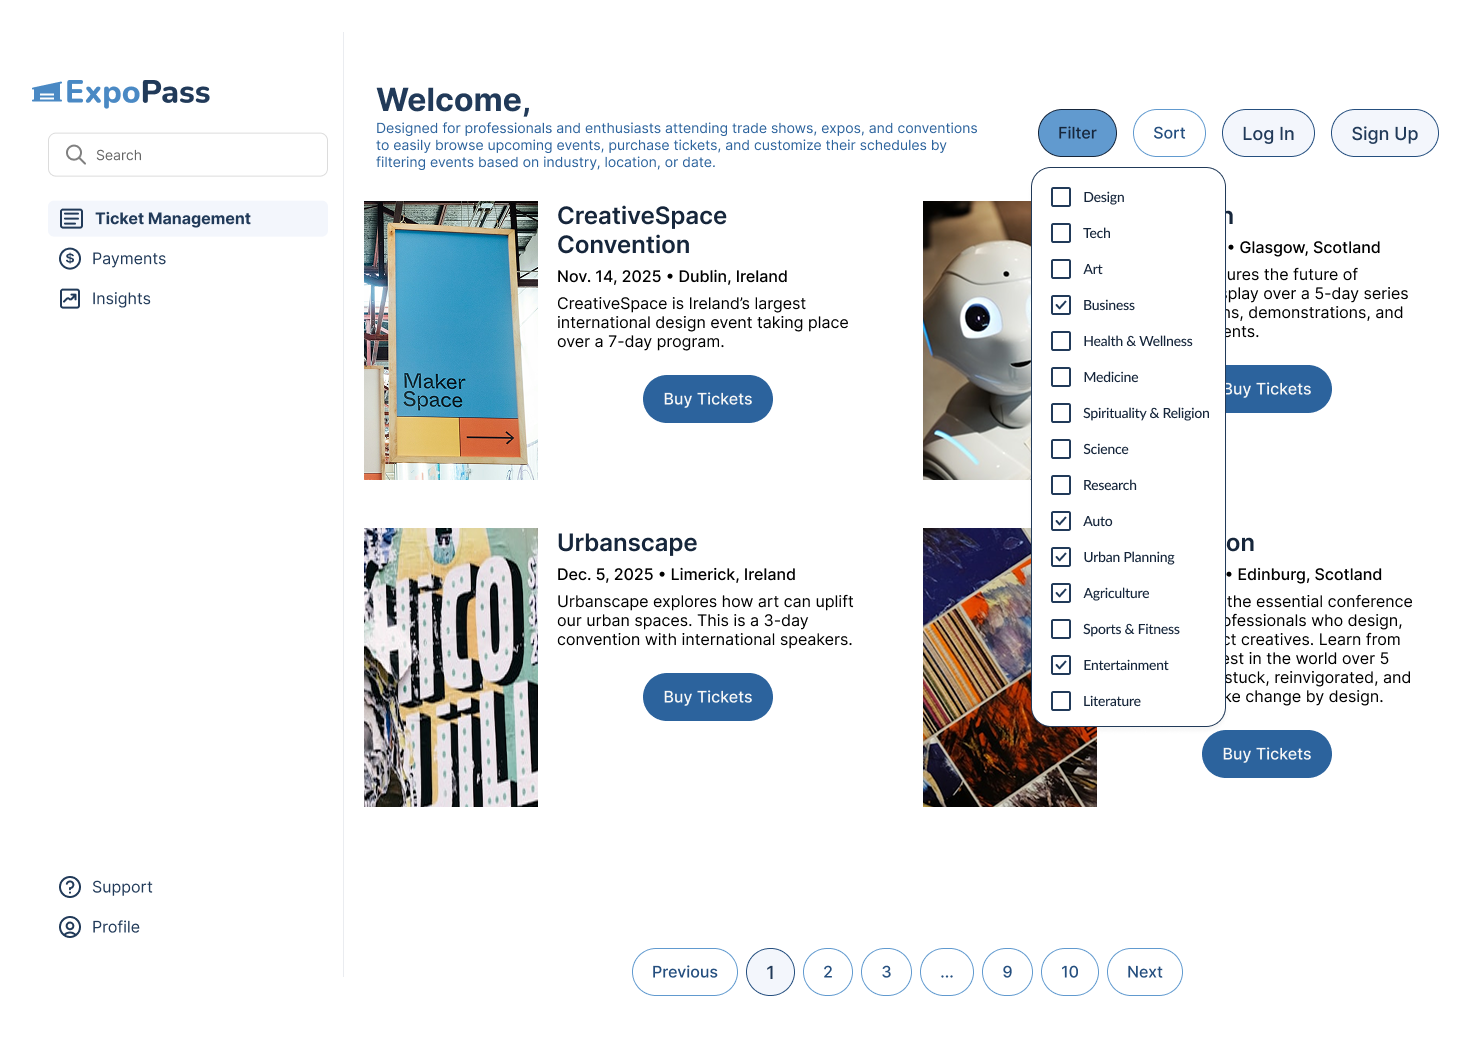Check the Design filter checkbox

tap(1061, 197)
